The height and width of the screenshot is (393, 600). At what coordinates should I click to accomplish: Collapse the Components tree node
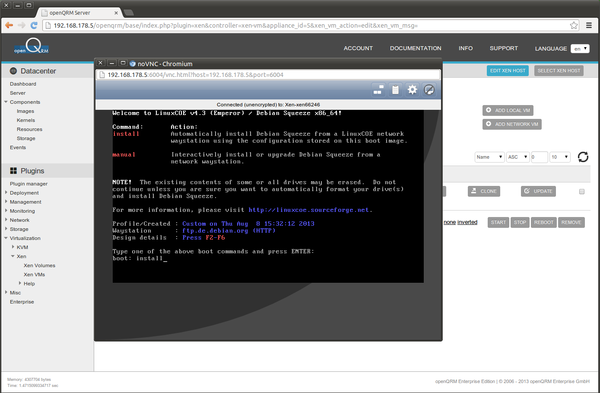pyautogui.click(x=6, y=102)
